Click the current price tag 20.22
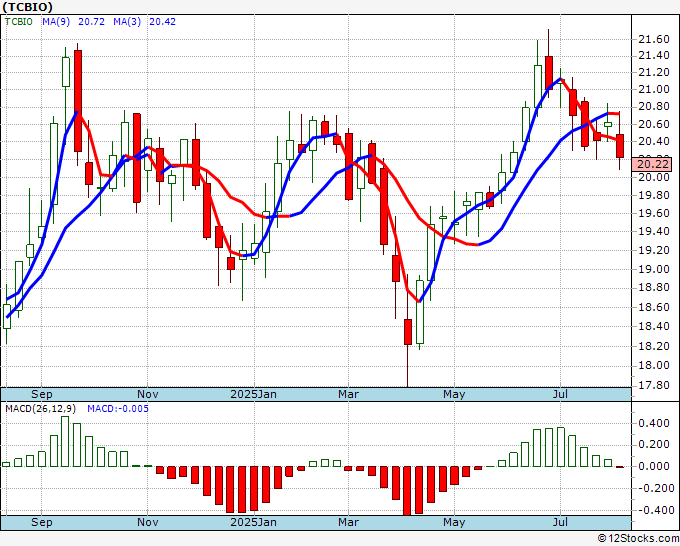This screenshot has height=546, width=680. pyautogui.click(x=654, y=164)
